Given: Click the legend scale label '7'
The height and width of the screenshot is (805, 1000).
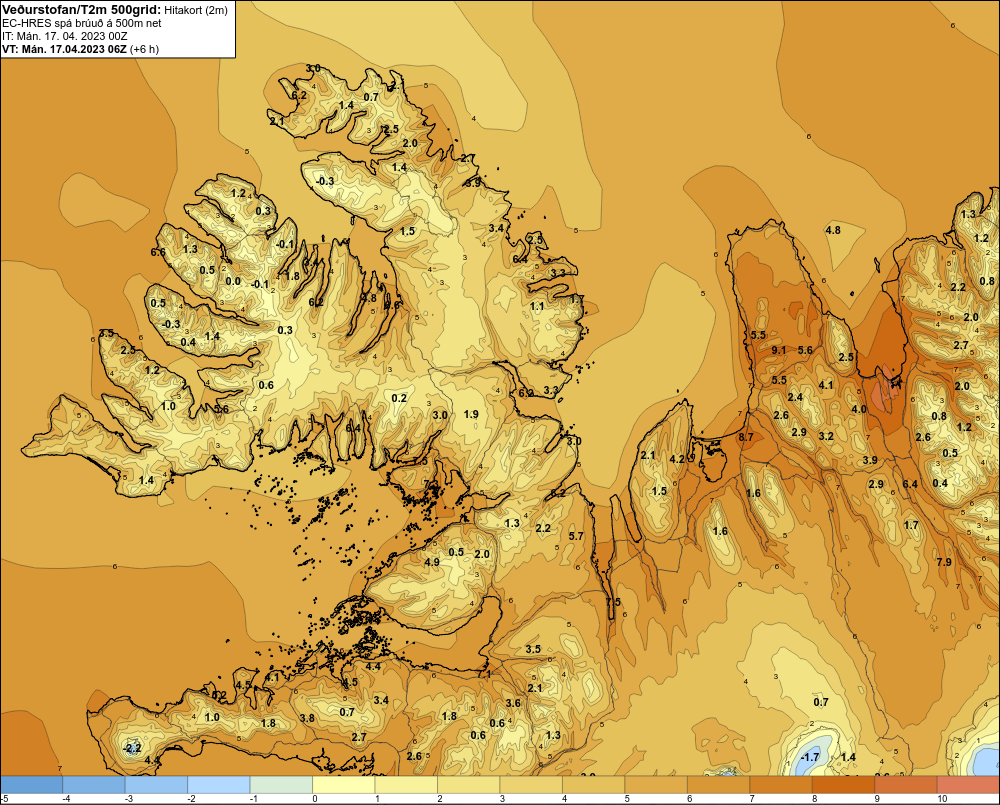Looking at the screenshot, I should 752,799.
